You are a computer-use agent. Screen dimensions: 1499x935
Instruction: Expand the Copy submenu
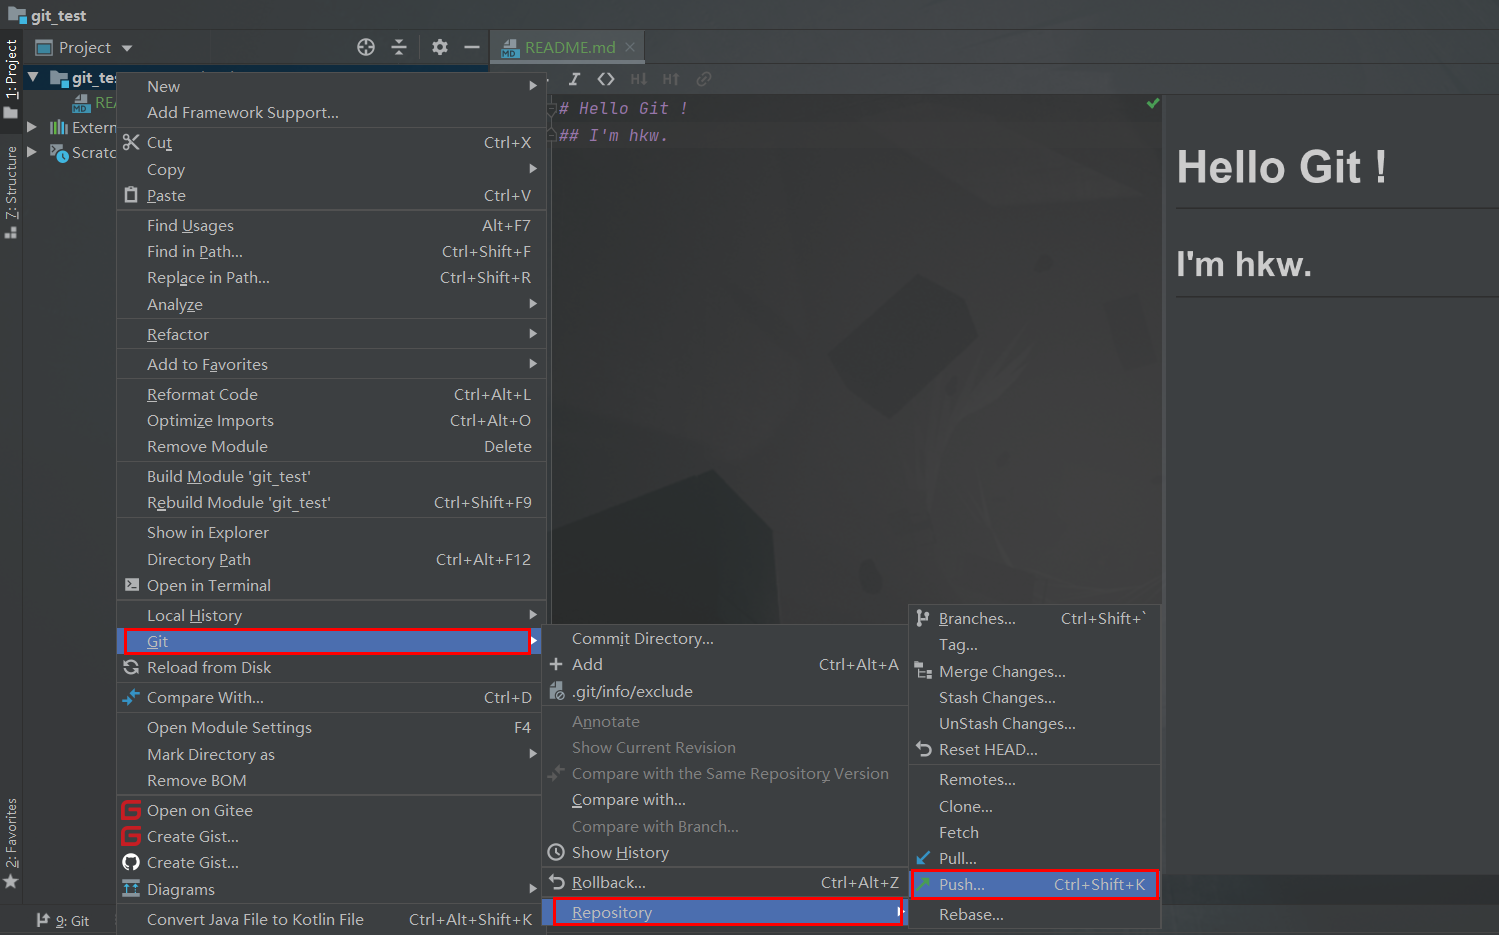click(x=331, y=169)
